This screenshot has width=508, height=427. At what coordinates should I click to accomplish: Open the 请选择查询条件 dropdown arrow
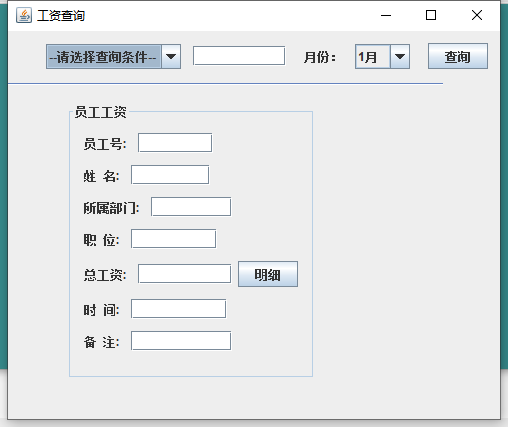click(171, 57)
